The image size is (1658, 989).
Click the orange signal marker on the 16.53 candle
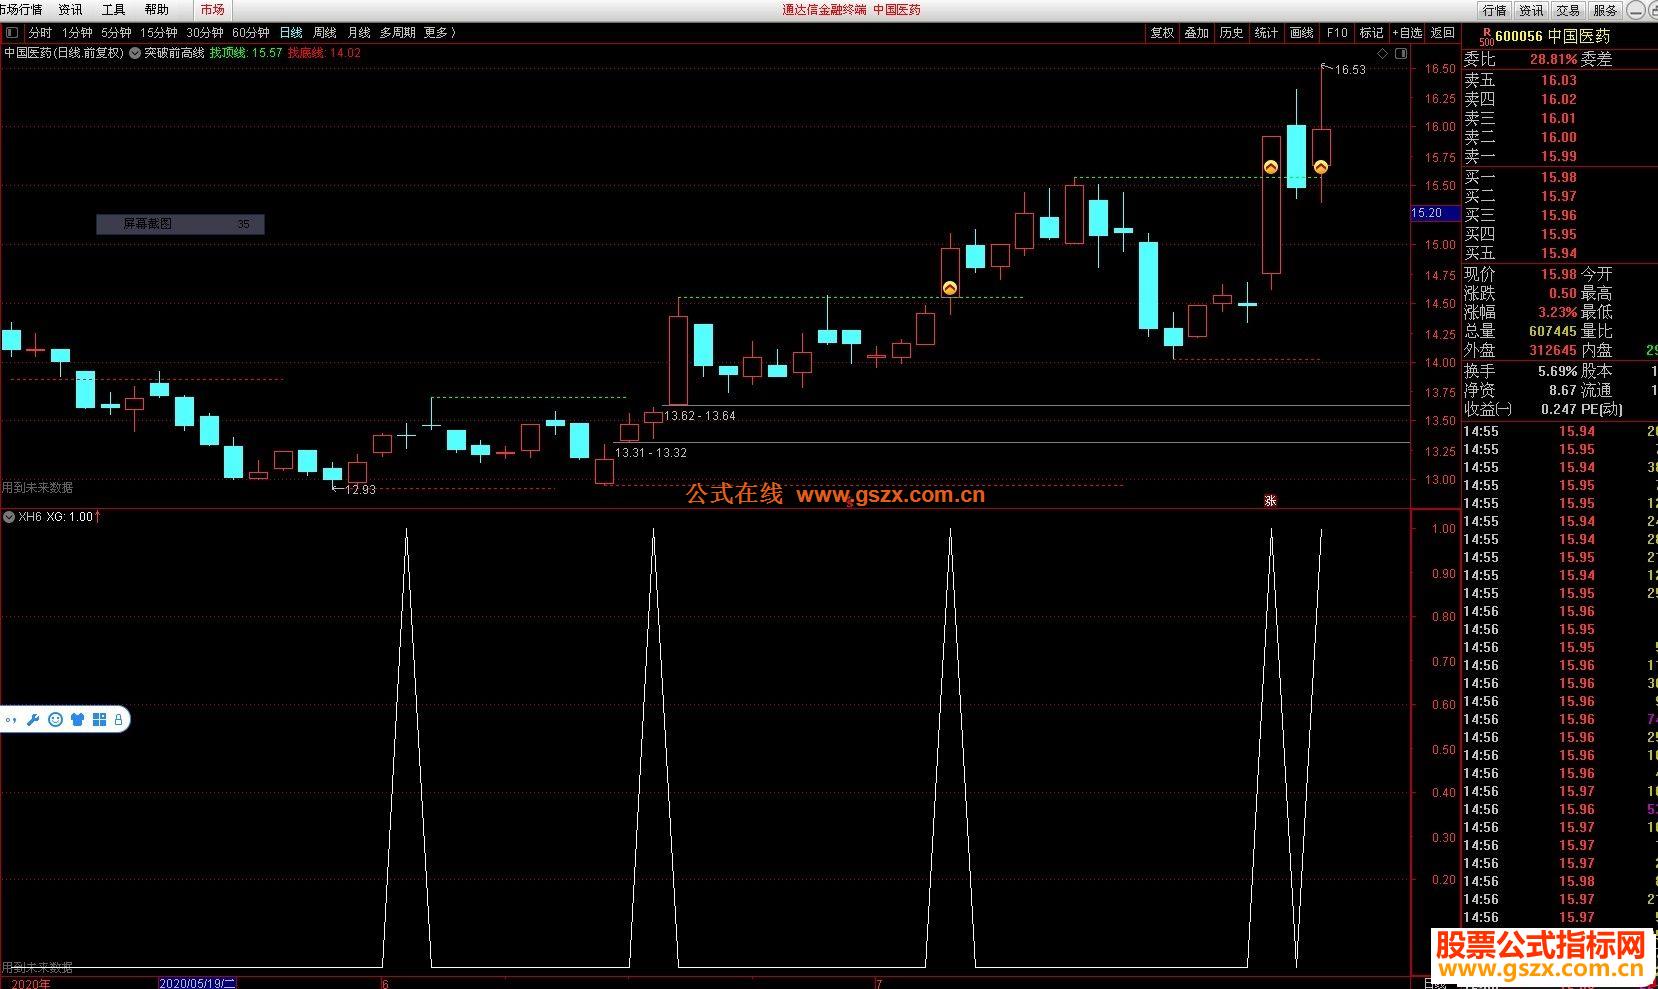[1321, 167]
